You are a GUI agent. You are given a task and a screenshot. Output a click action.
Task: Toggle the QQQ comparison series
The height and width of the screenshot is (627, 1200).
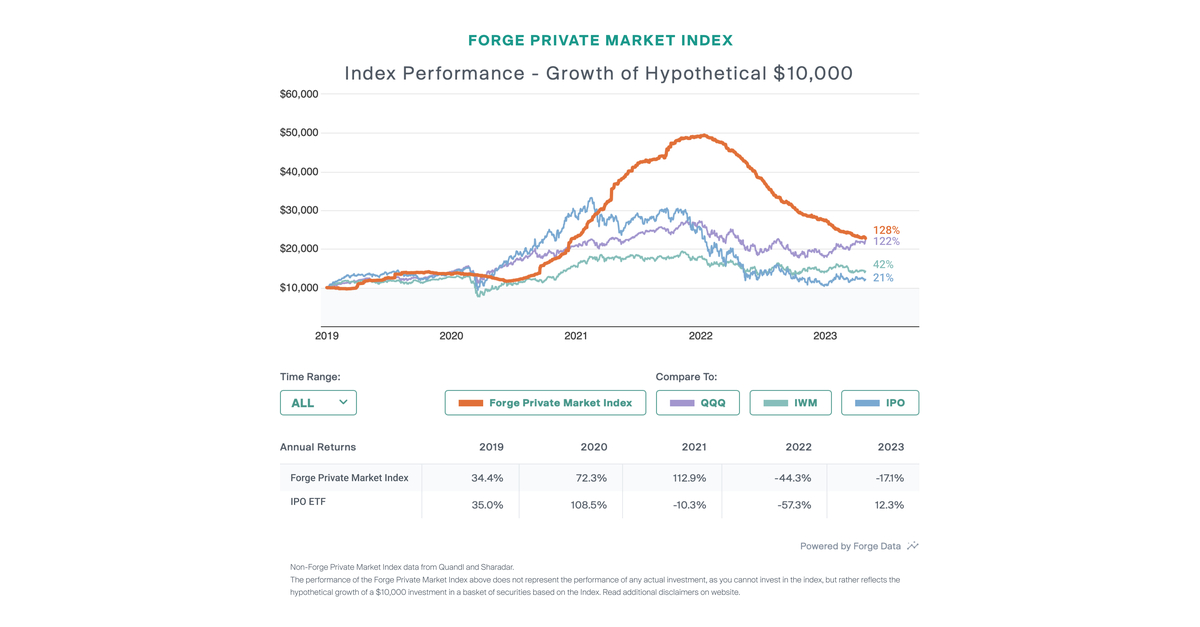697,402
